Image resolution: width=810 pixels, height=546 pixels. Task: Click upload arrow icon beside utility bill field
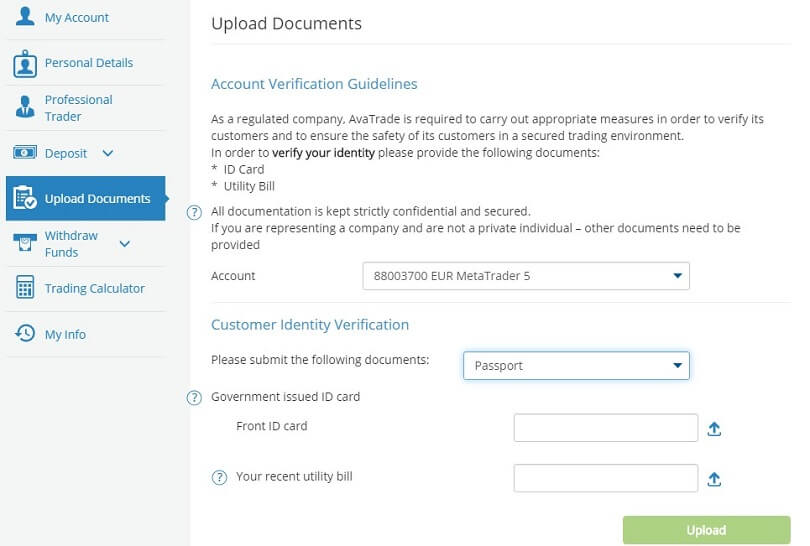(x=714, y=479)
